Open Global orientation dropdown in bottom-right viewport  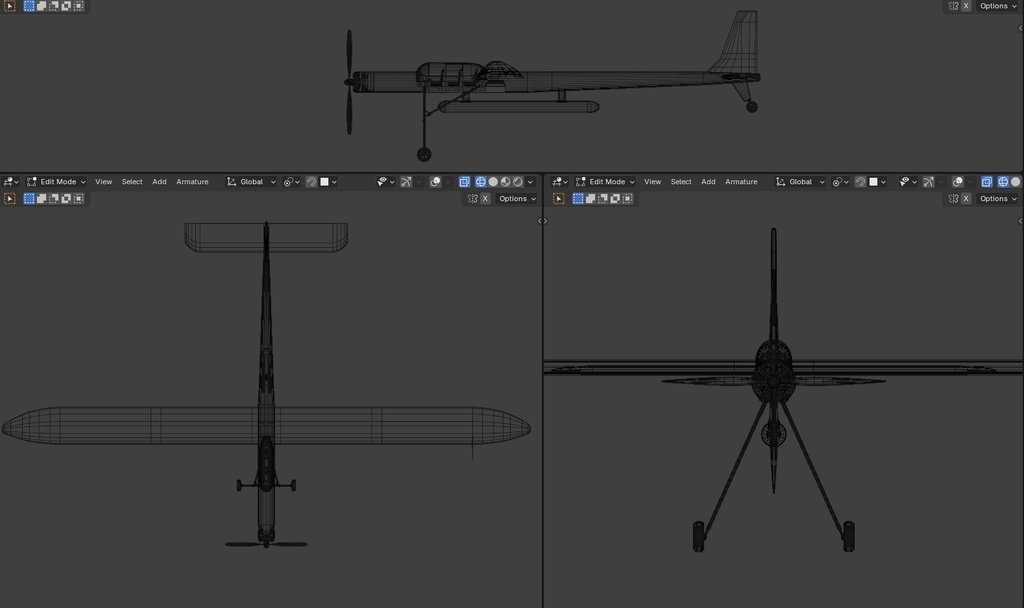[800, 182]
